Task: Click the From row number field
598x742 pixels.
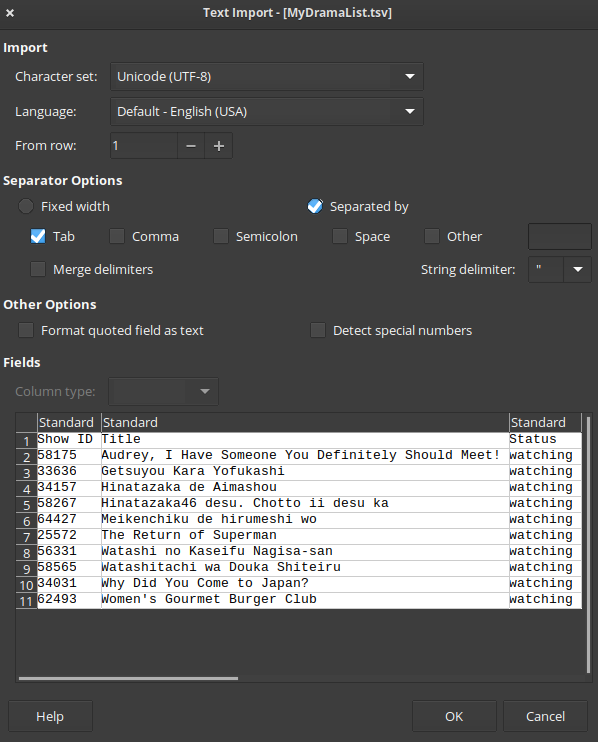Action: (144, 146)
